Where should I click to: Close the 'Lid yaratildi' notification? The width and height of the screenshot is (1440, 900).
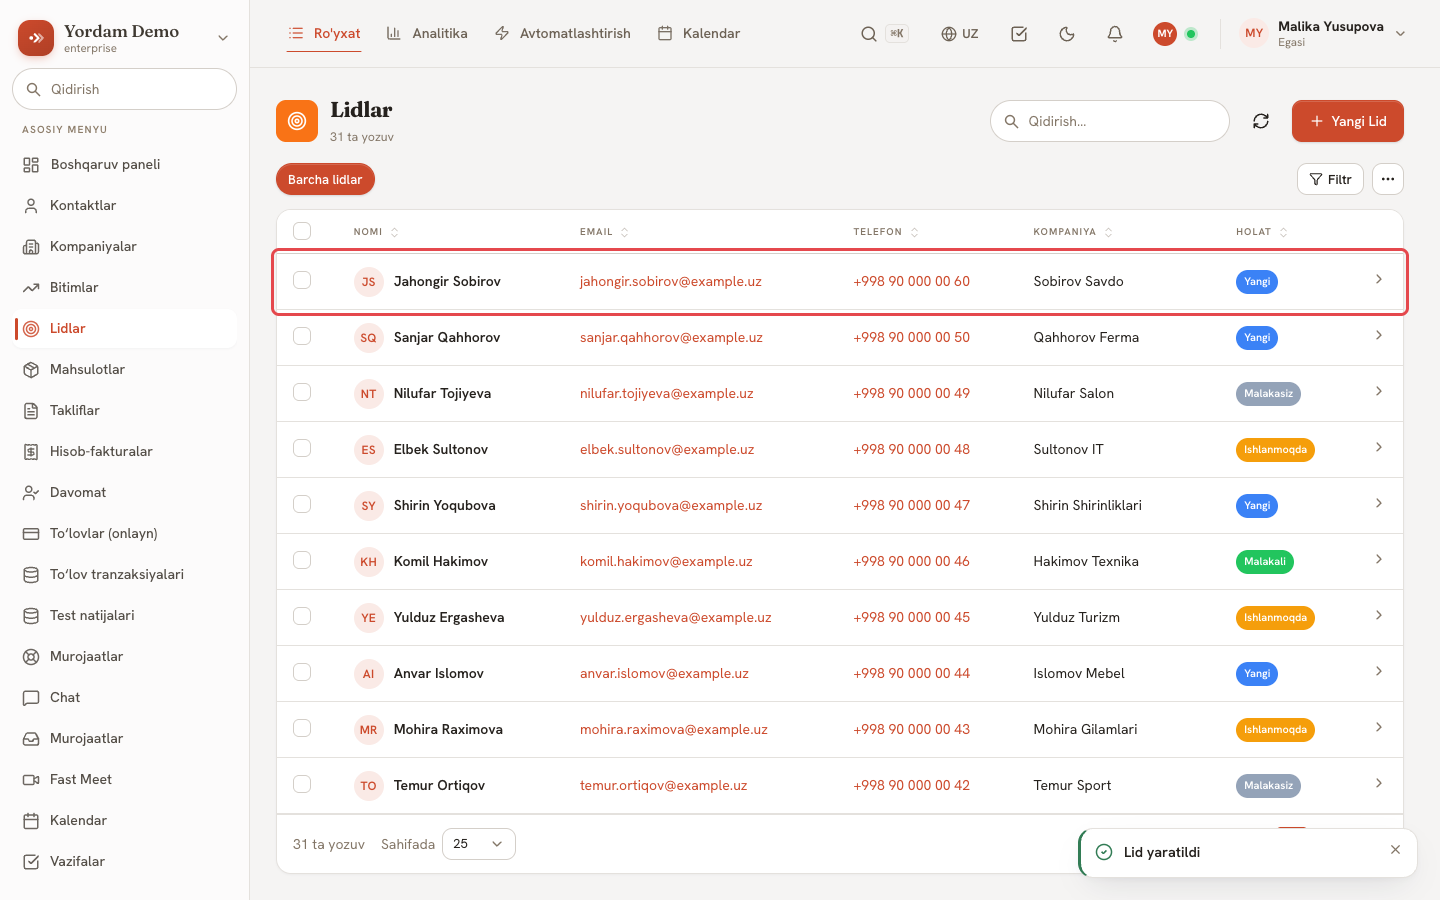pyautogui.click(x=1395, y=850)
